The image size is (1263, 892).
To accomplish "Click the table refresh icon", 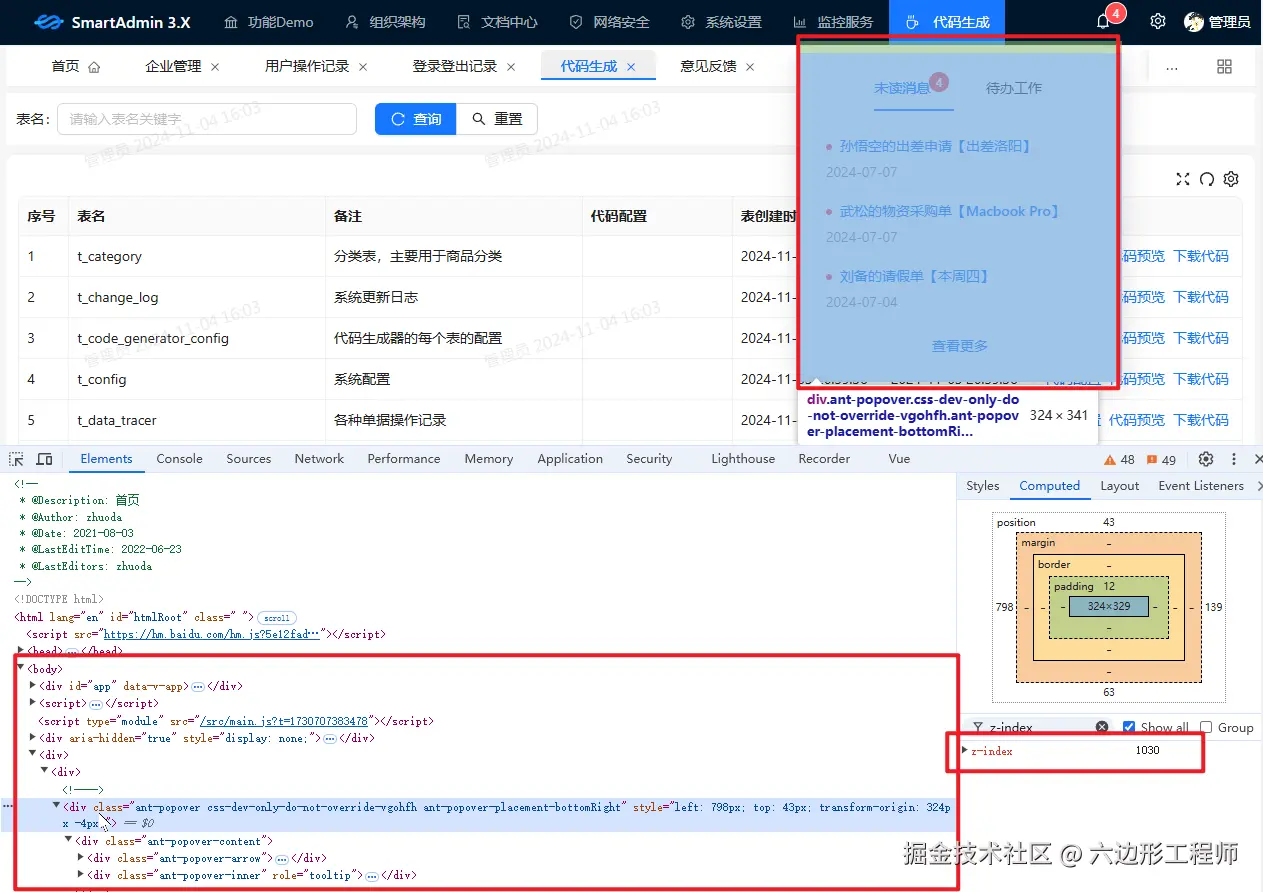I will (x=1207, y=179).
